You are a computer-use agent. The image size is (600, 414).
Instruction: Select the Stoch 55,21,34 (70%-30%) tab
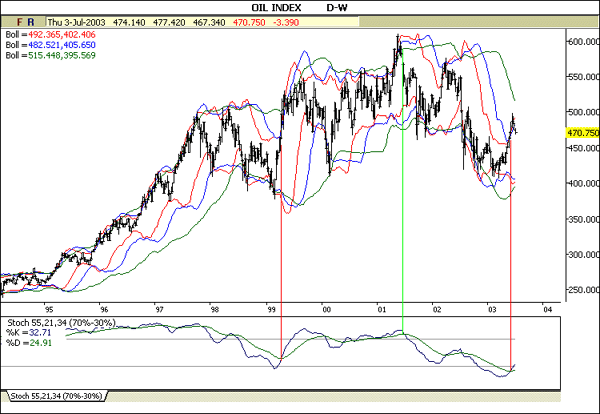tap(56, 396)
